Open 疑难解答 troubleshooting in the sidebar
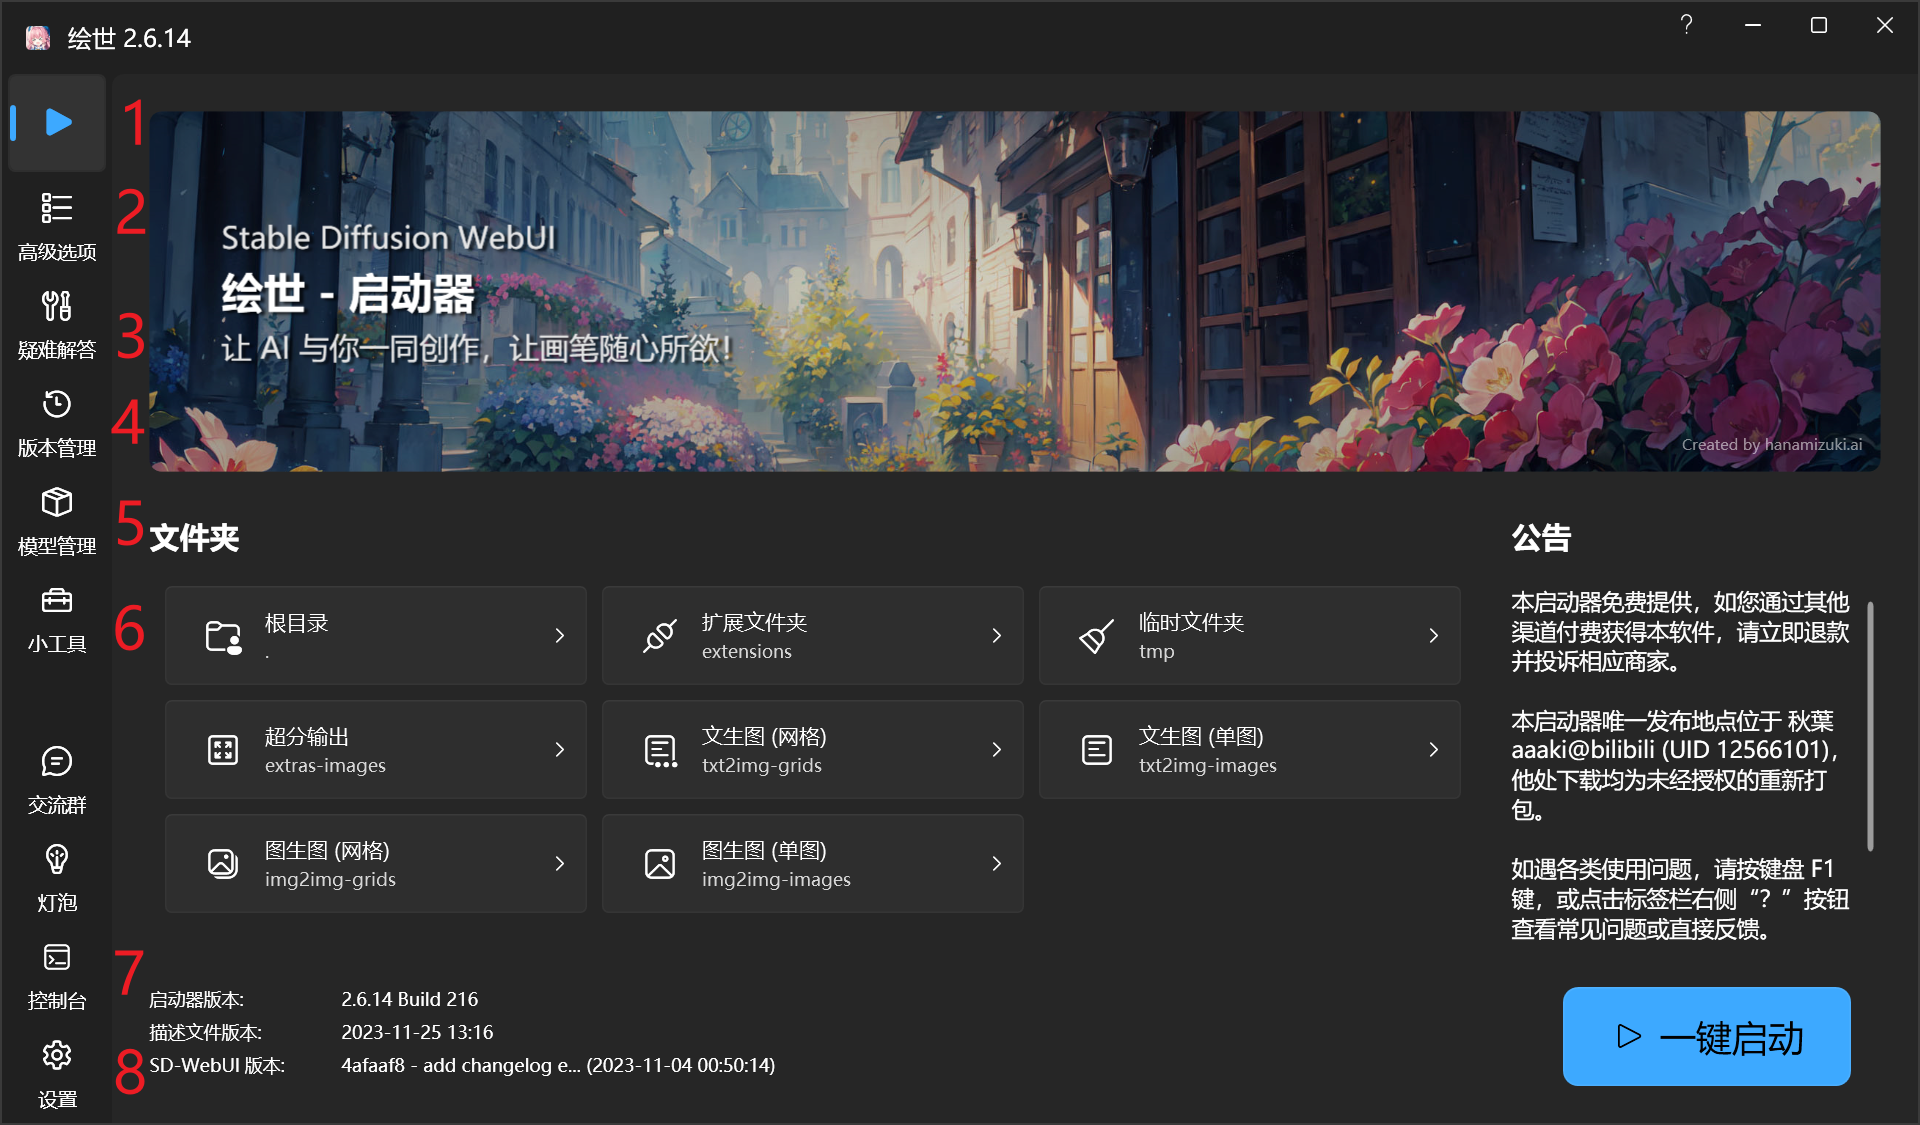 pos(57,324)
